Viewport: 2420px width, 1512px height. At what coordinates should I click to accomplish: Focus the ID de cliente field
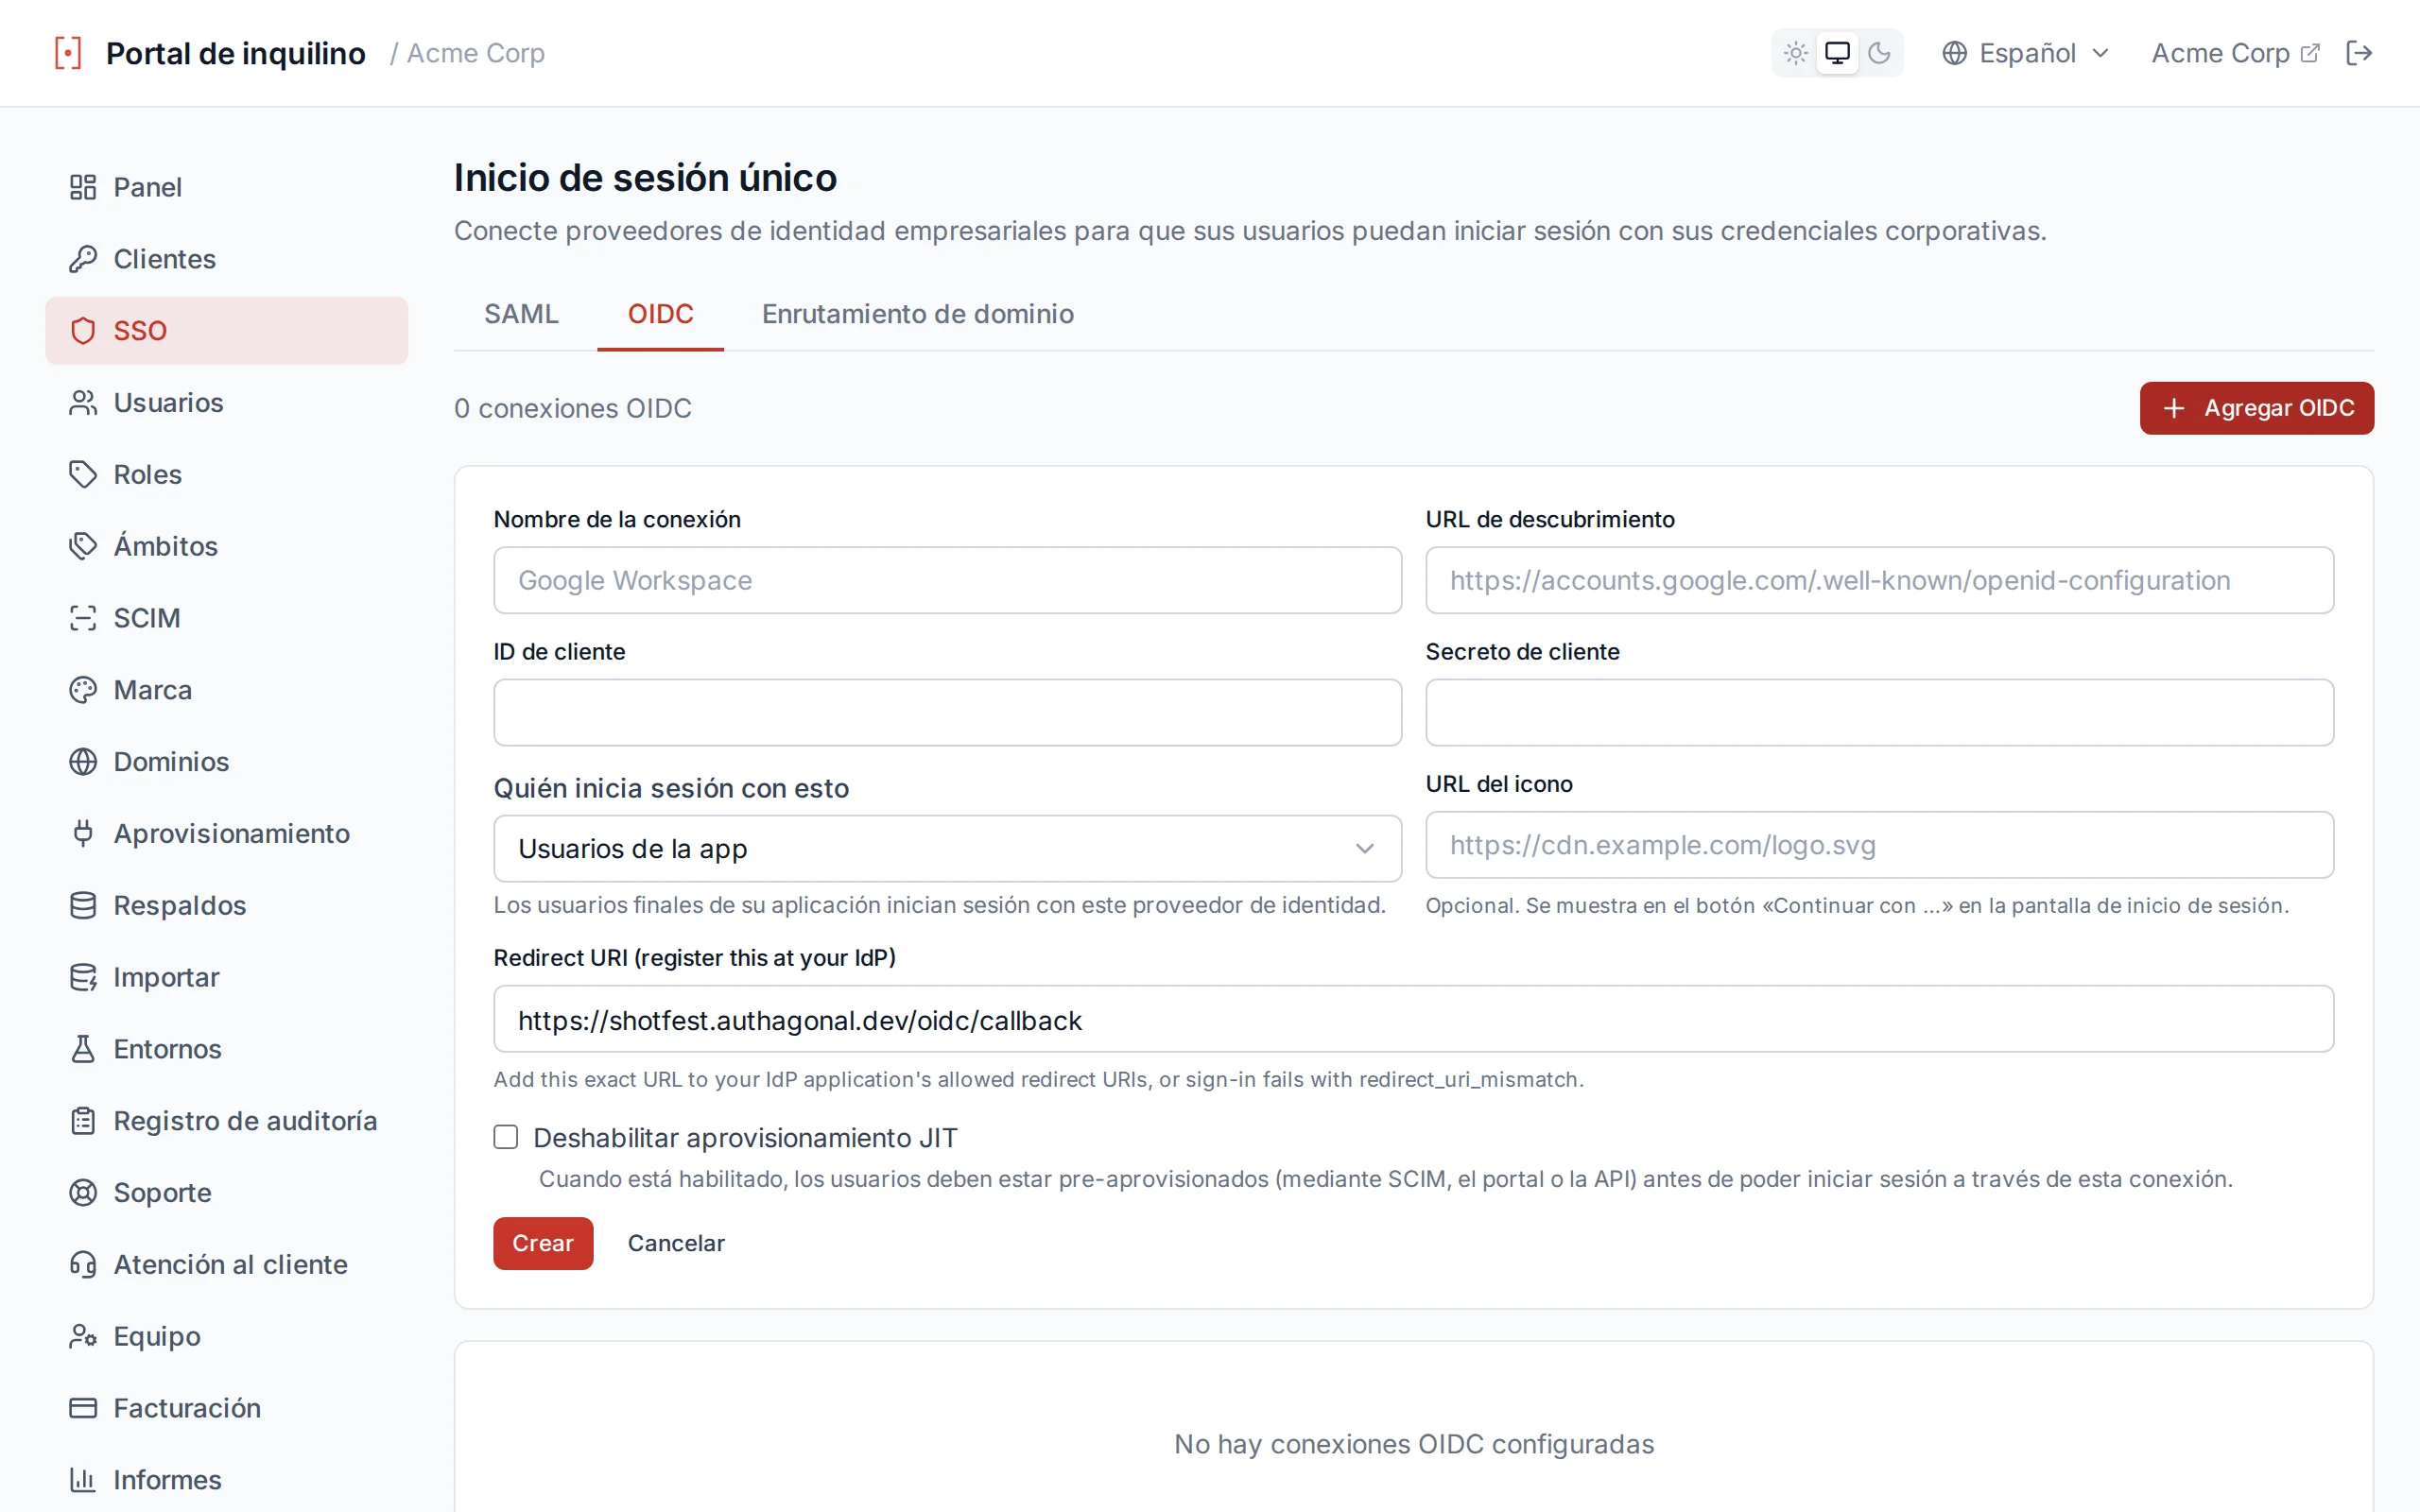pyautogui.click(x=947, y=712)
